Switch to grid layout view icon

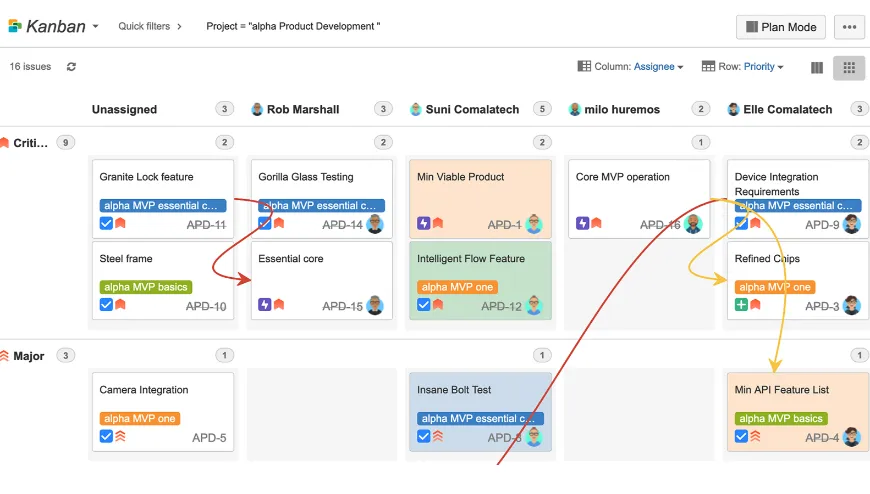click(848, 67)
